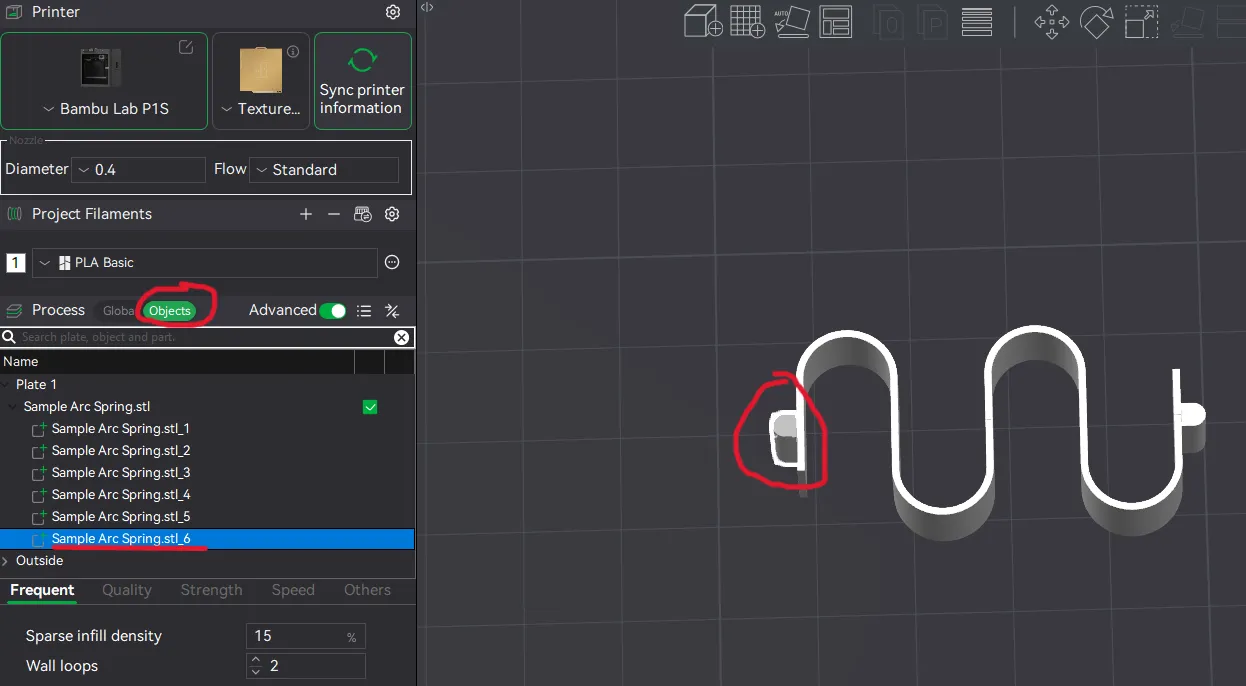The image size is (1246, 686).
Task: Remove a project filament
Action: click(334, 214)
